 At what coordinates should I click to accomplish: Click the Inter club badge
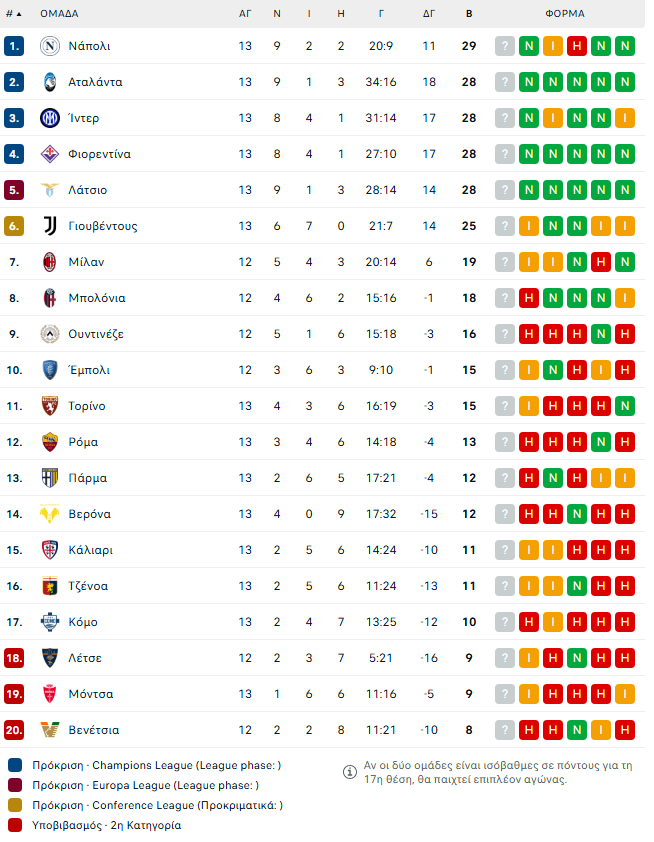click(x=50, y=118)
